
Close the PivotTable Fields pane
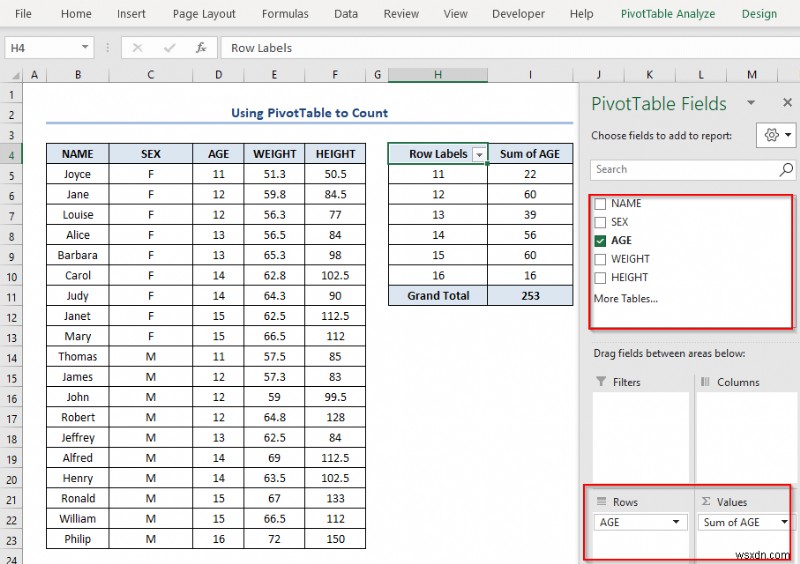coord(787,103)
